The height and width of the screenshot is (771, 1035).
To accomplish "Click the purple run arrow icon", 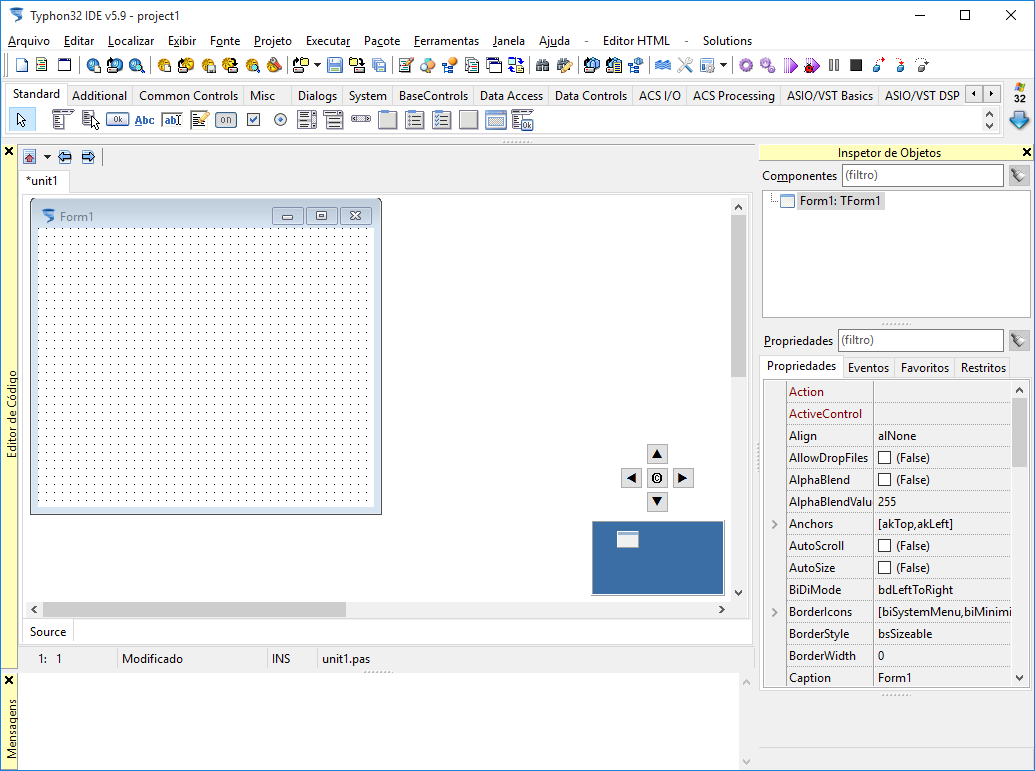I will tap(790, 65).
